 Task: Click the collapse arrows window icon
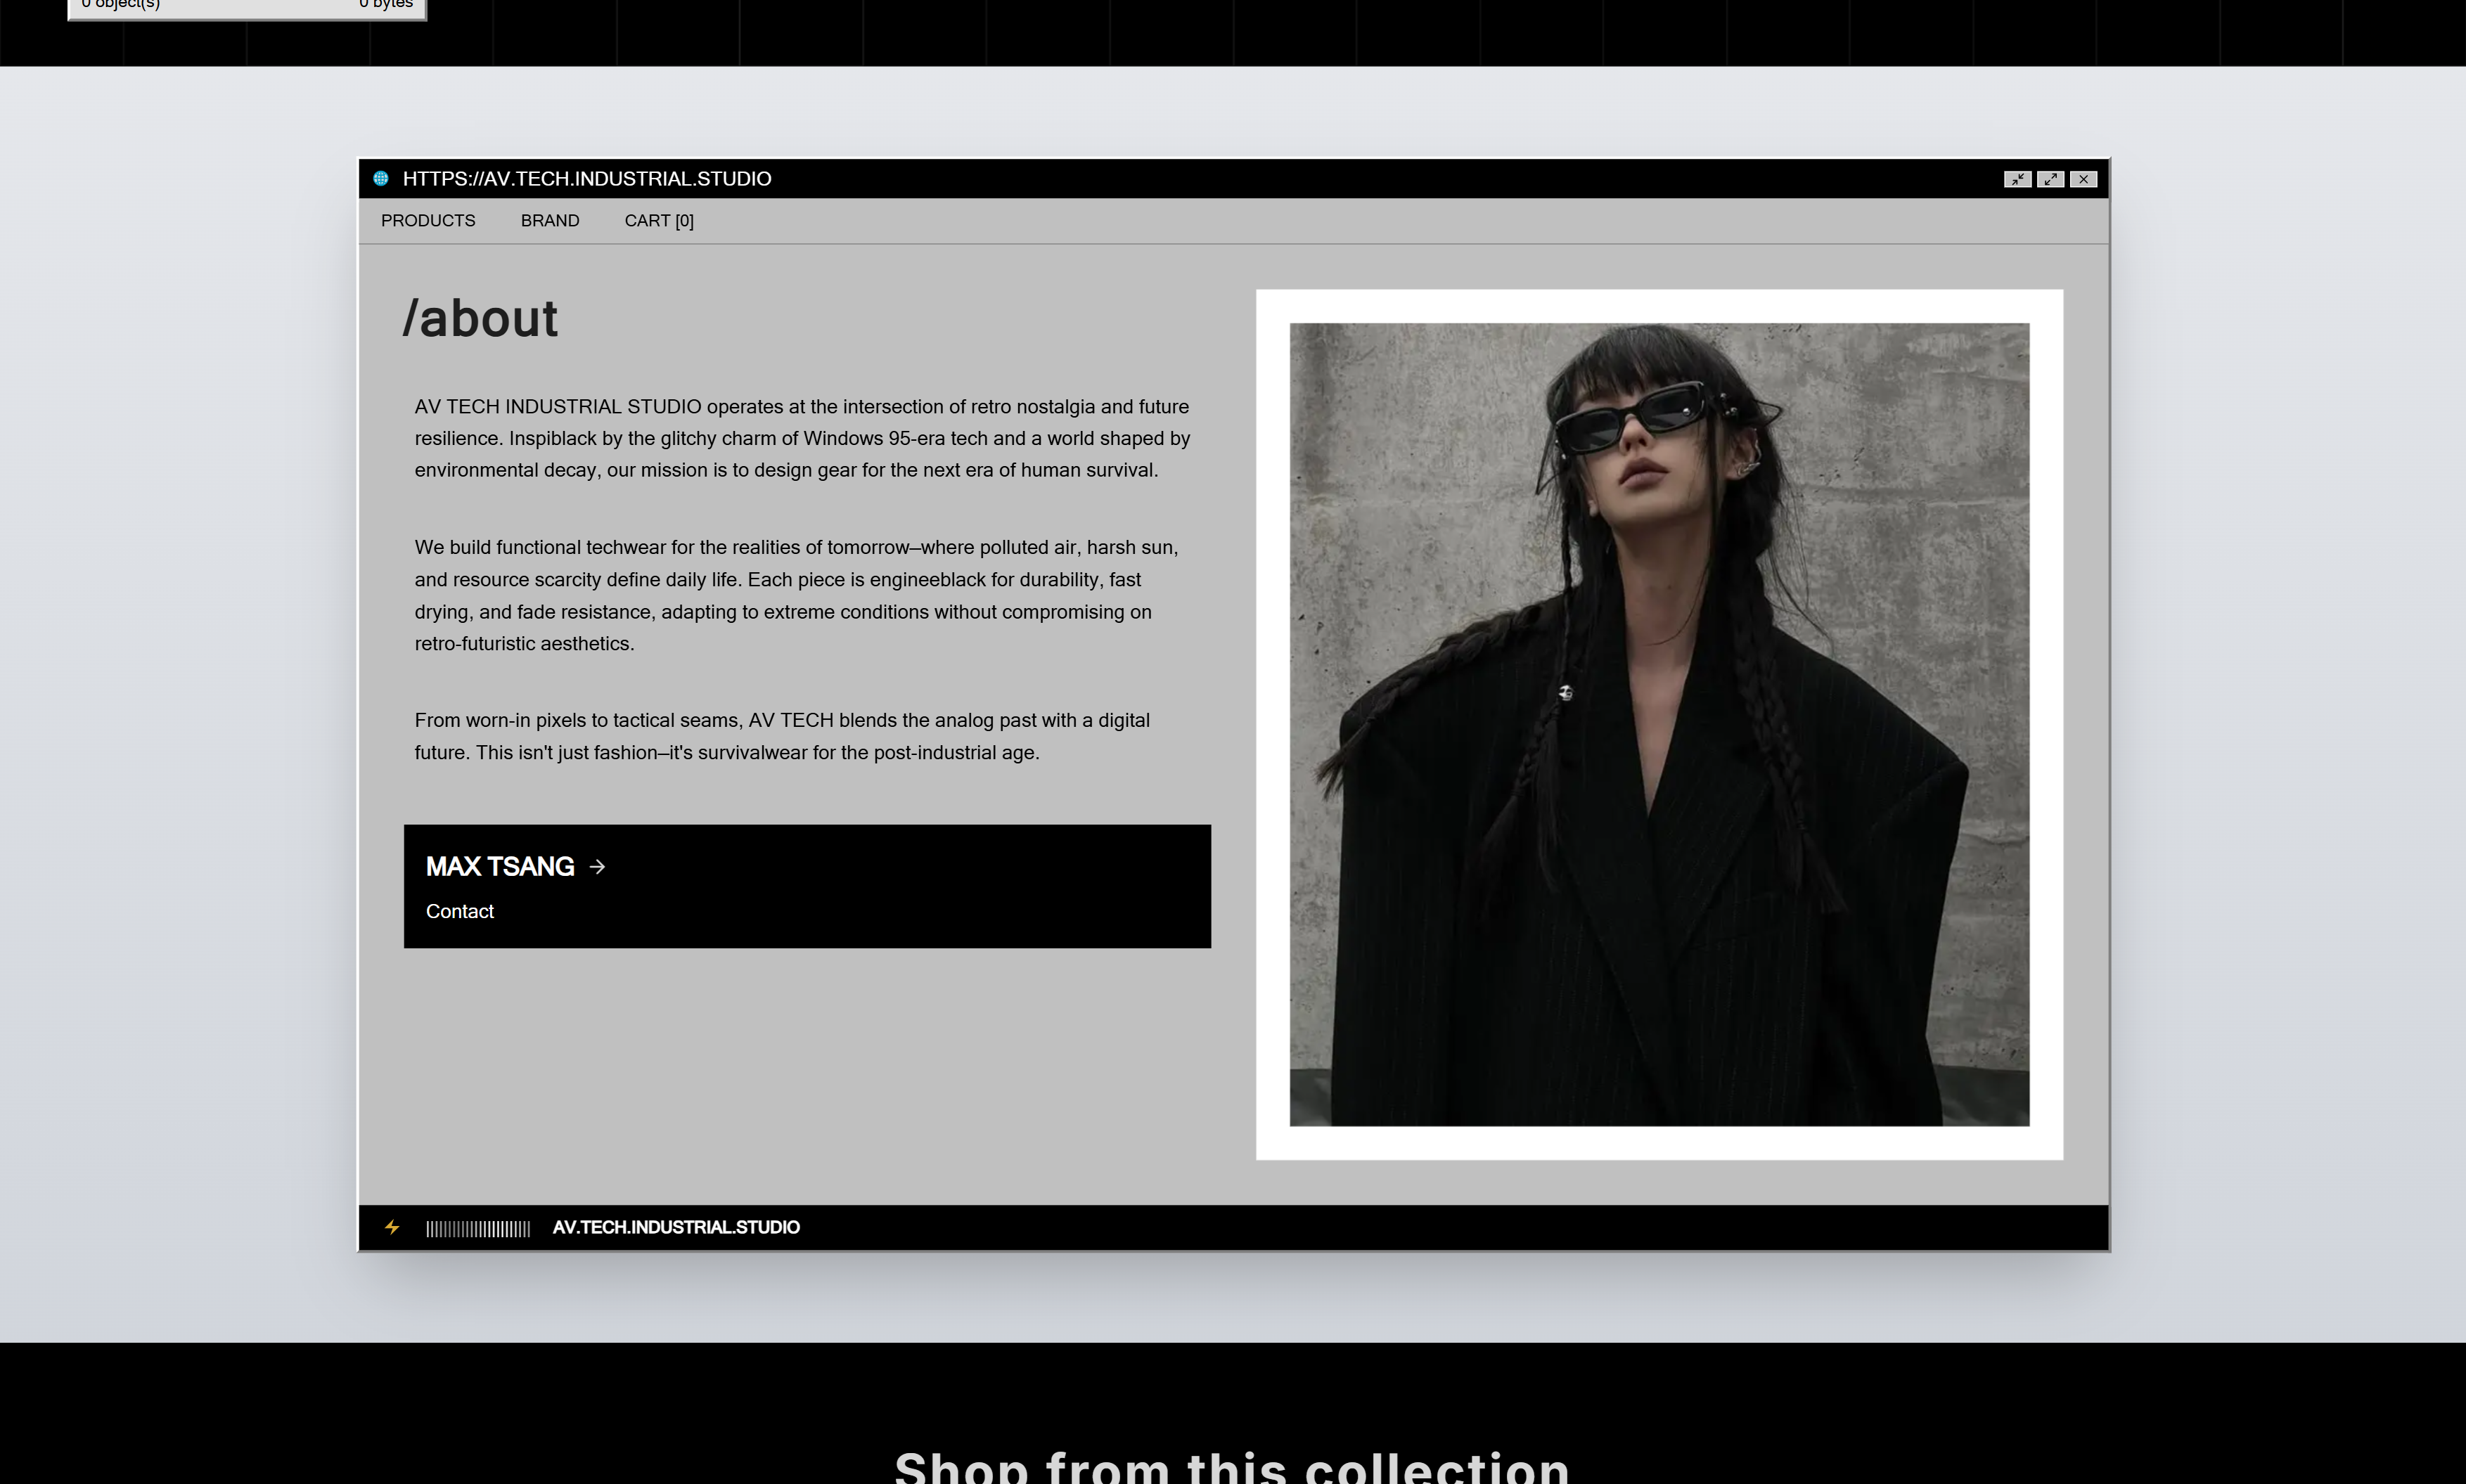2018,179
